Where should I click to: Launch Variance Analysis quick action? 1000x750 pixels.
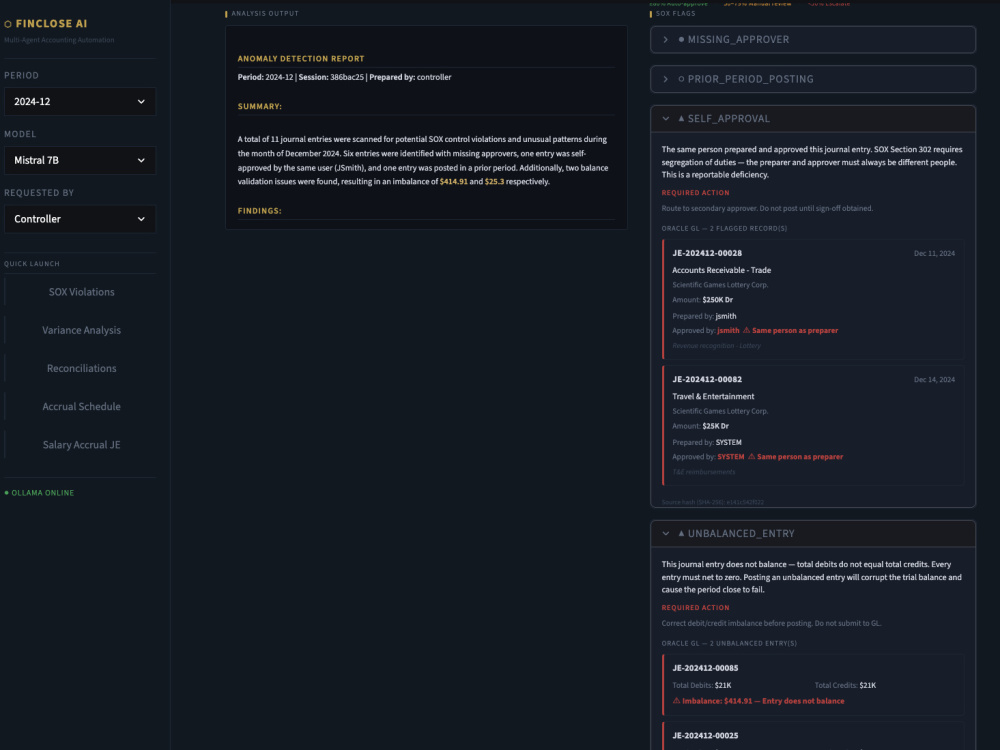(x=81, y=330)
